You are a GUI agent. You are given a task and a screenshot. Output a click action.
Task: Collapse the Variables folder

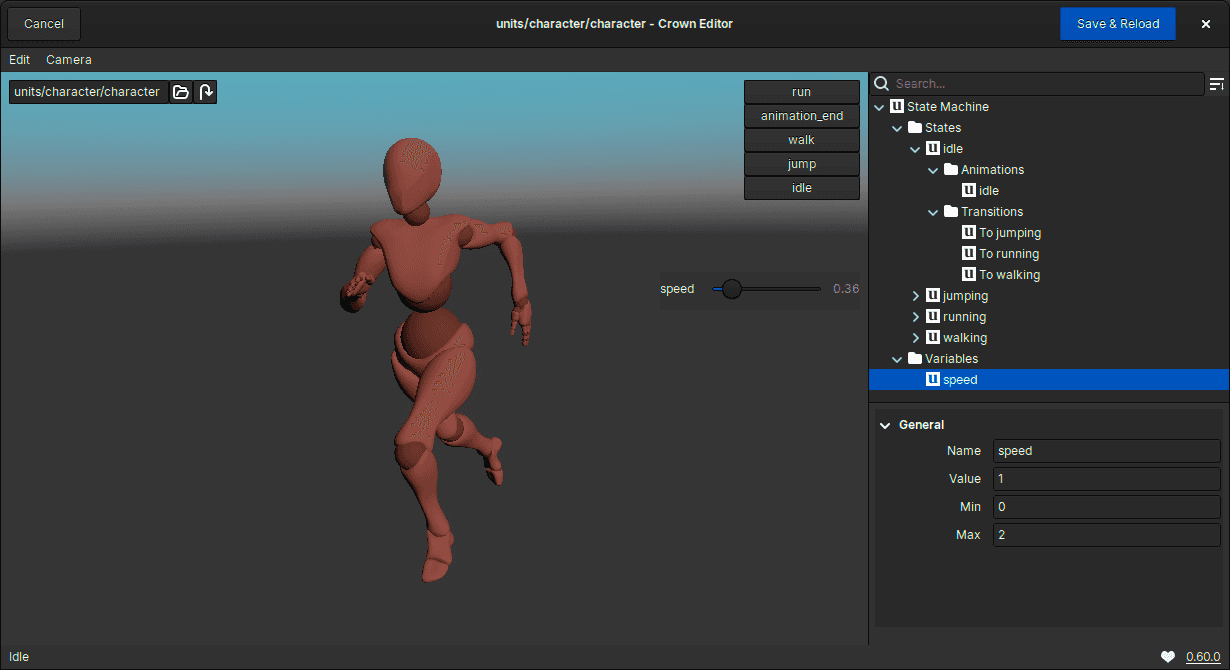point(897,359)
